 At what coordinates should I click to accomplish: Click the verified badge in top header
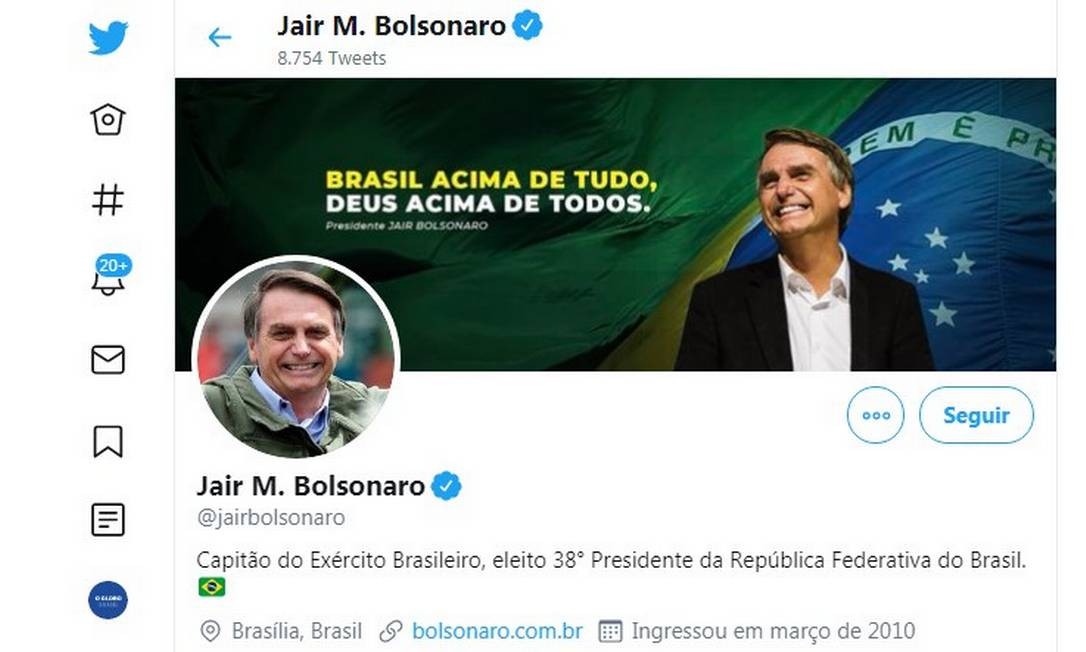[x=527, y=26]
